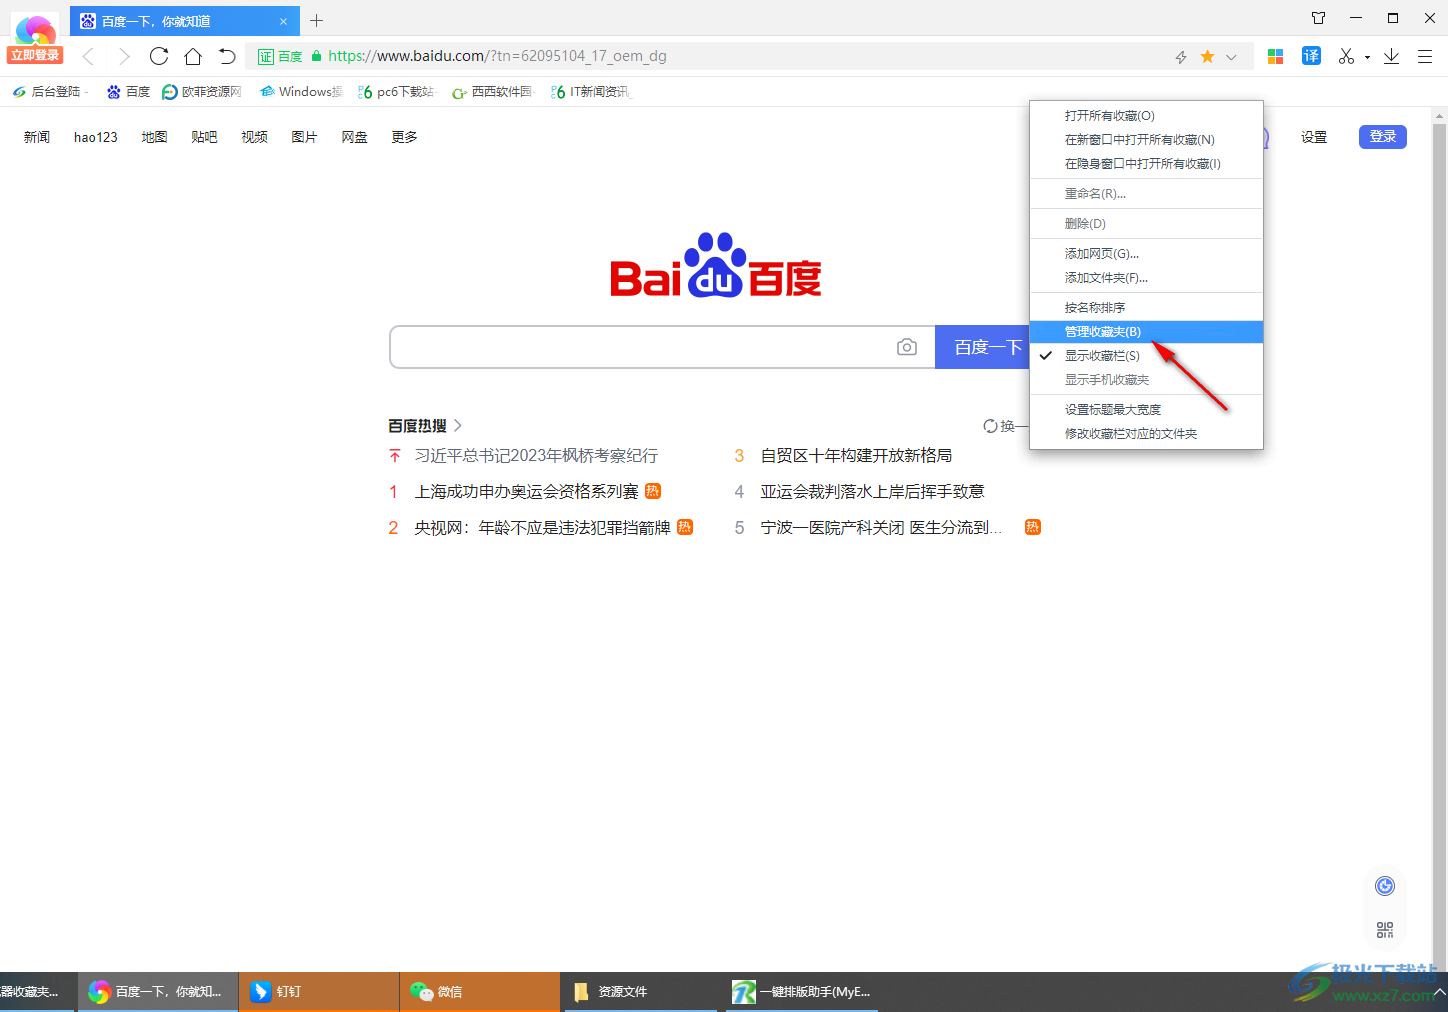Open the 西西软件园 bookmark
The image size is (1448, 1012).
(x=492, y=91)
